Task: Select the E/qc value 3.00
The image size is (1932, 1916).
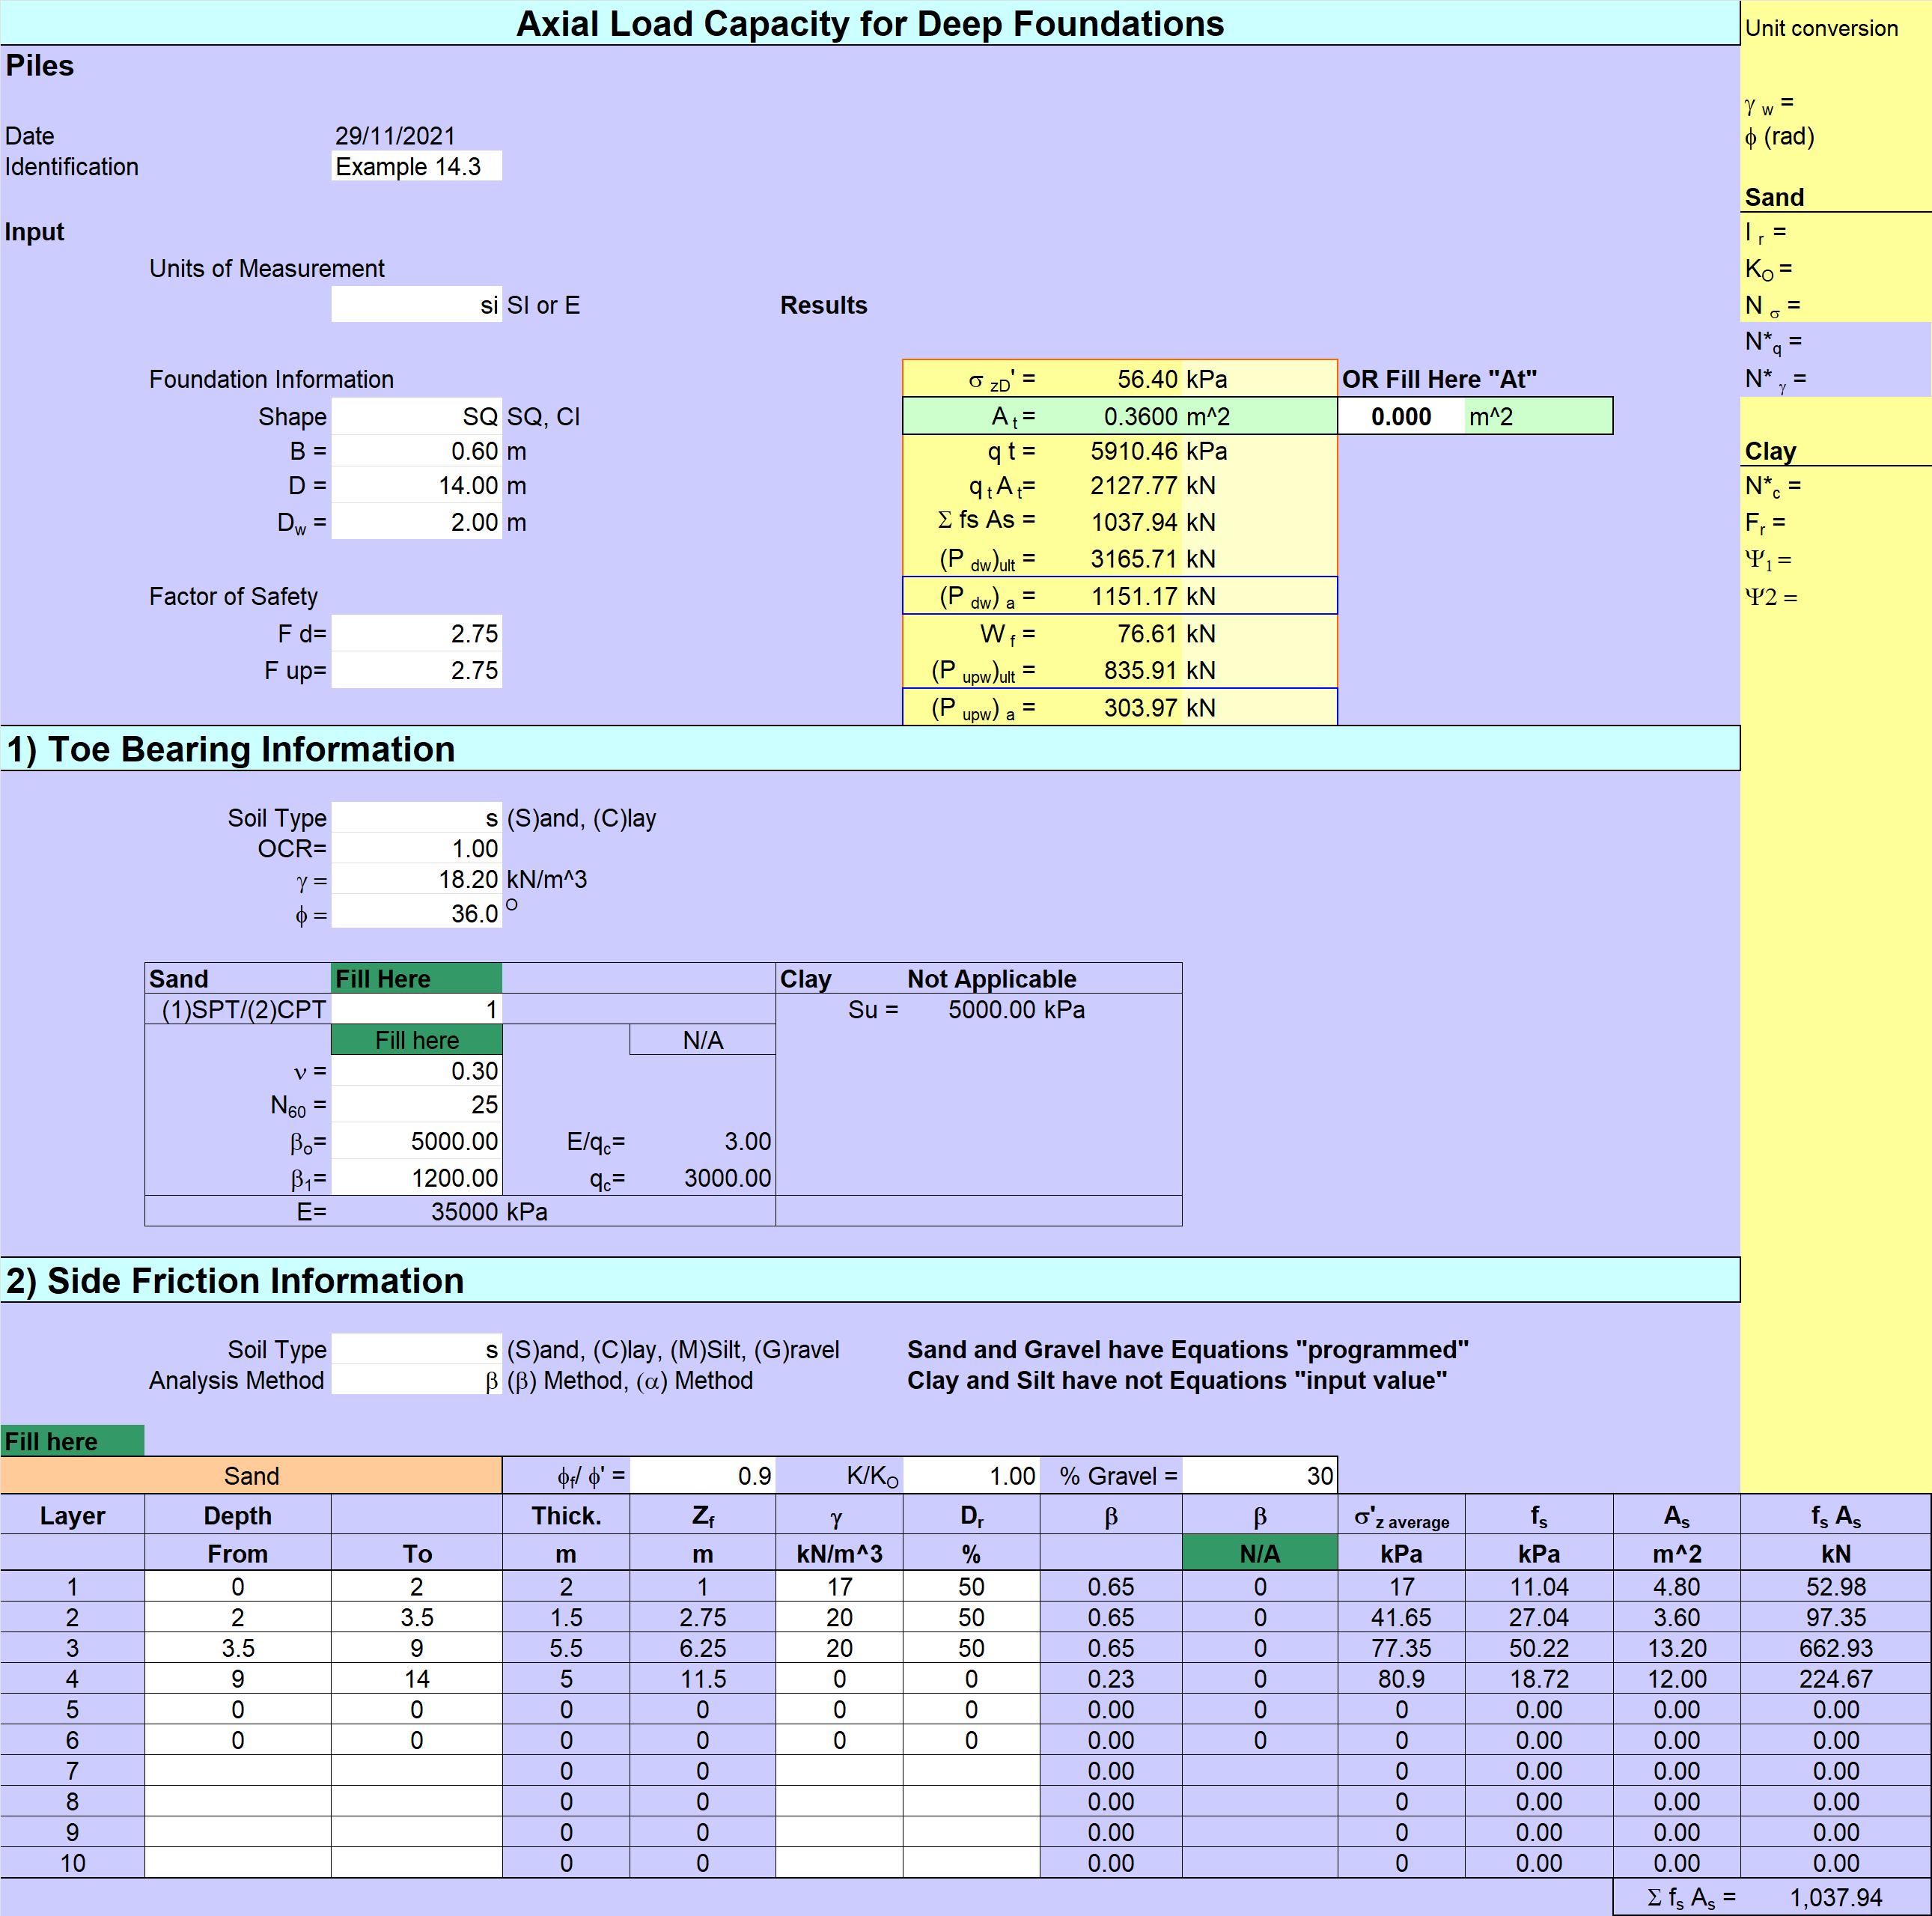Action: click(703, 1141)
